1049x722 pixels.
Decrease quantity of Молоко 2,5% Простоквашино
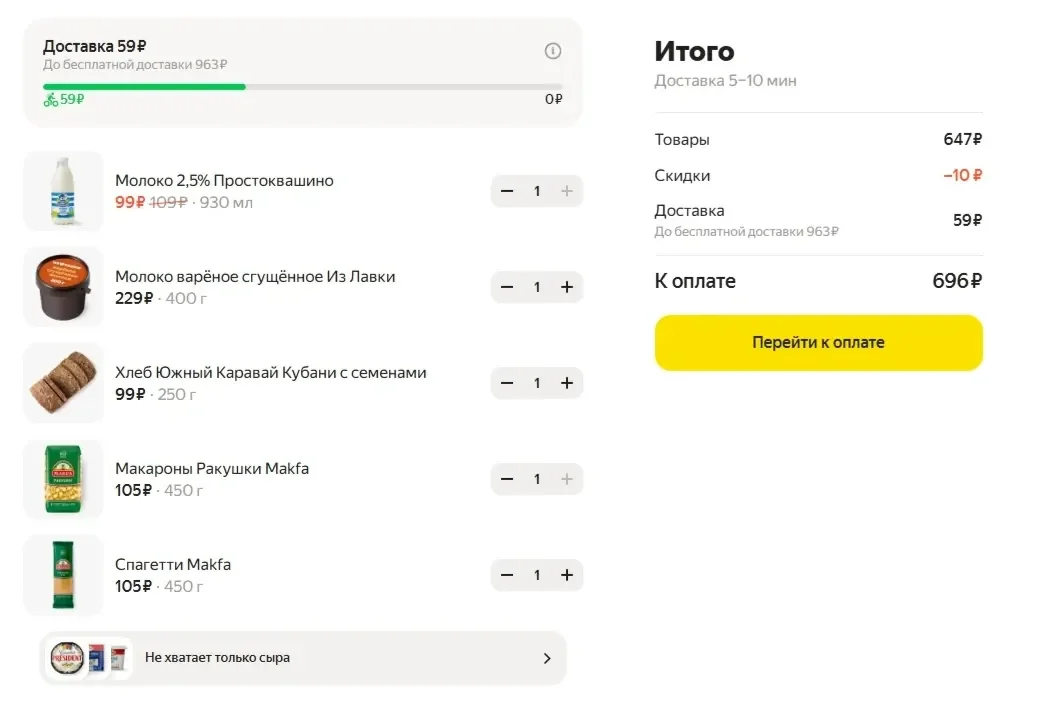[x=507, y=191]
